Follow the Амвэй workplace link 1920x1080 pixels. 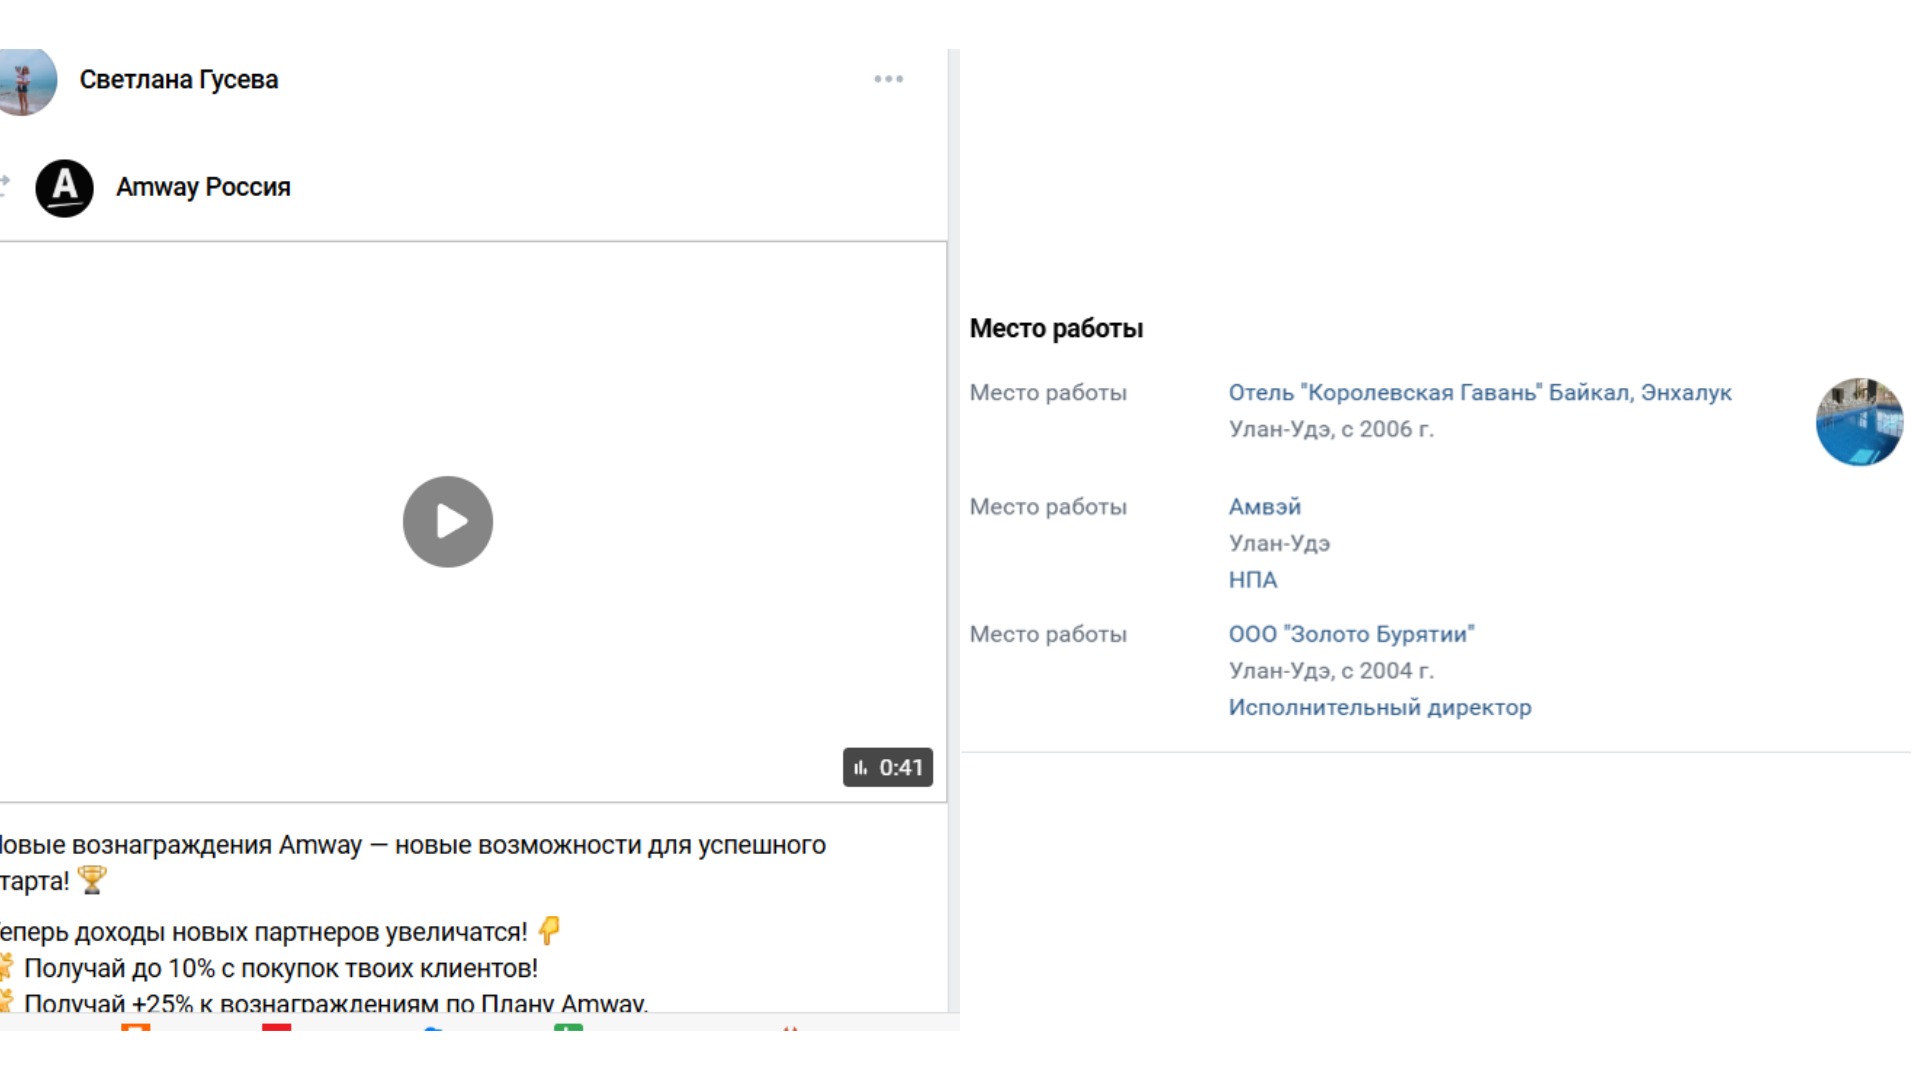(x=1265, y=507)
